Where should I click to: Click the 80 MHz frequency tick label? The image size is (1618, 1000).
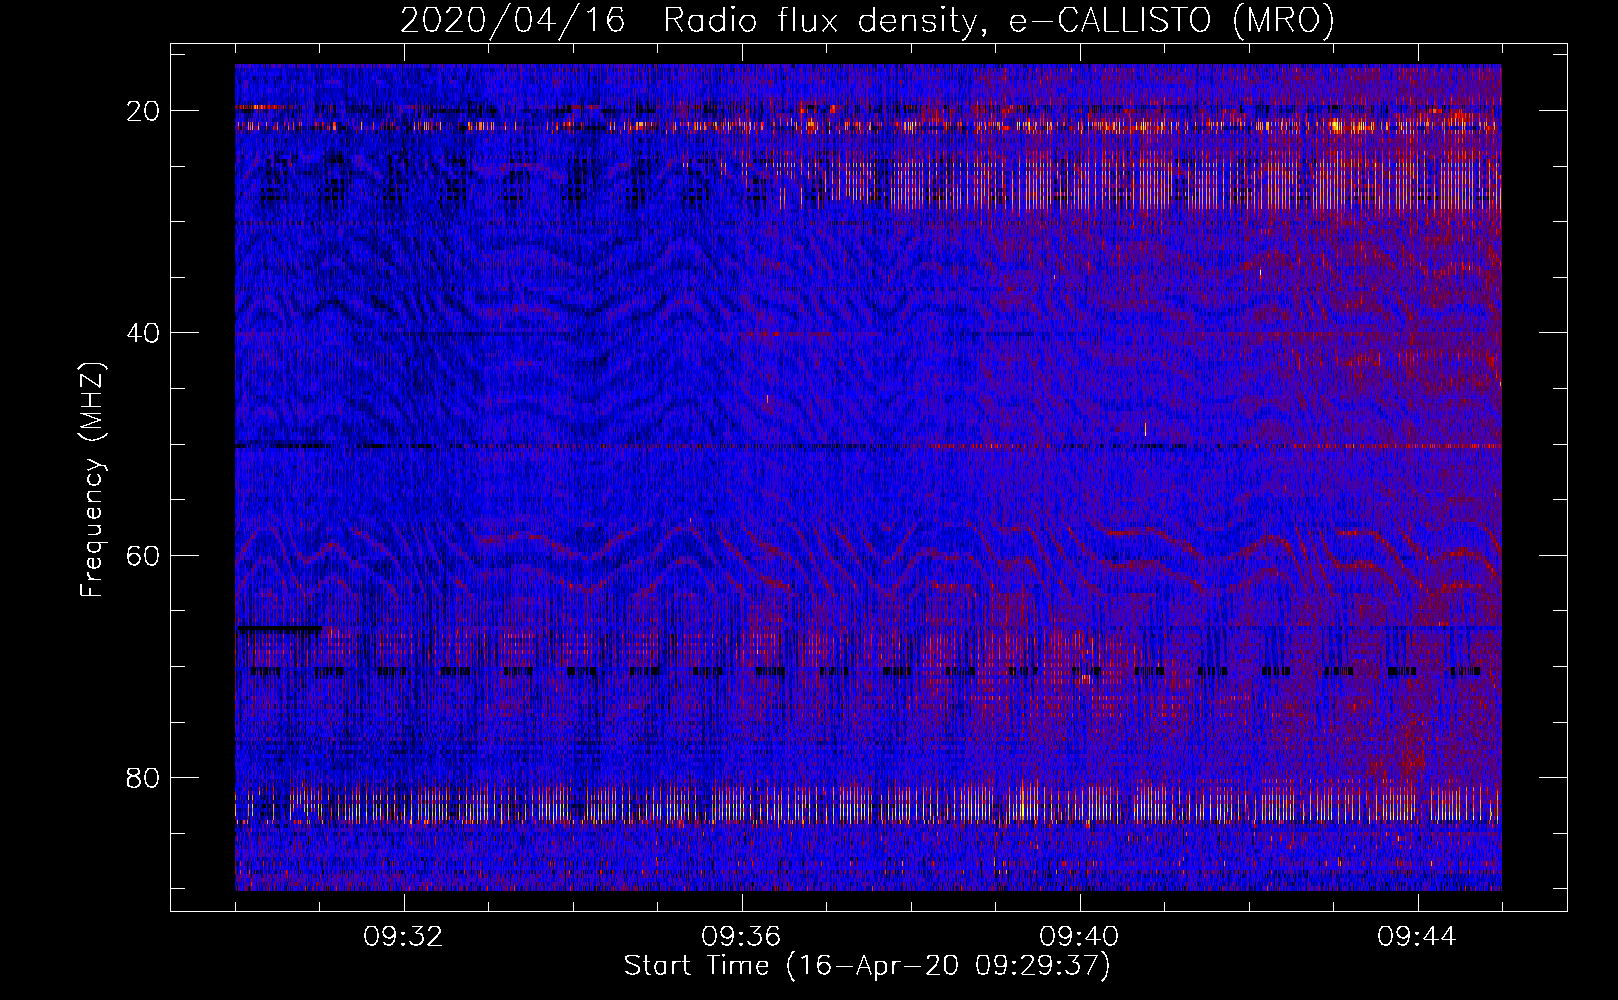143,778
